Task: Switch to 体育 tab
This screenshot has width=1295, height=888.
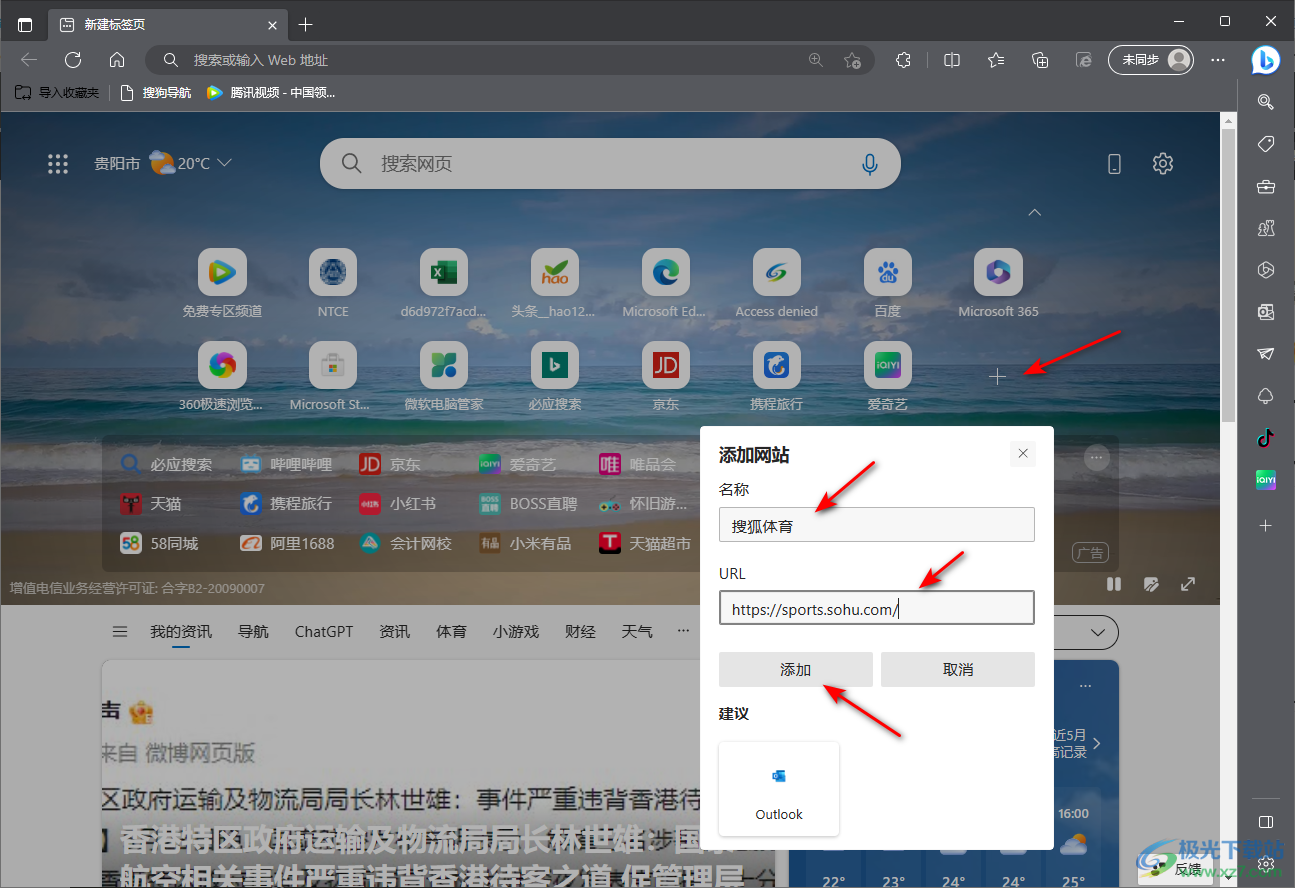Action: pos(451,631)
